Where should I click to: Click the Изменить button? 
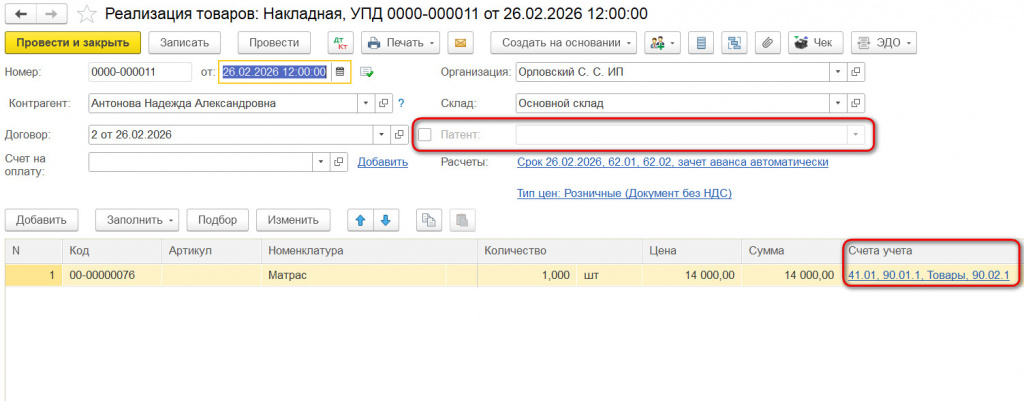293,220
